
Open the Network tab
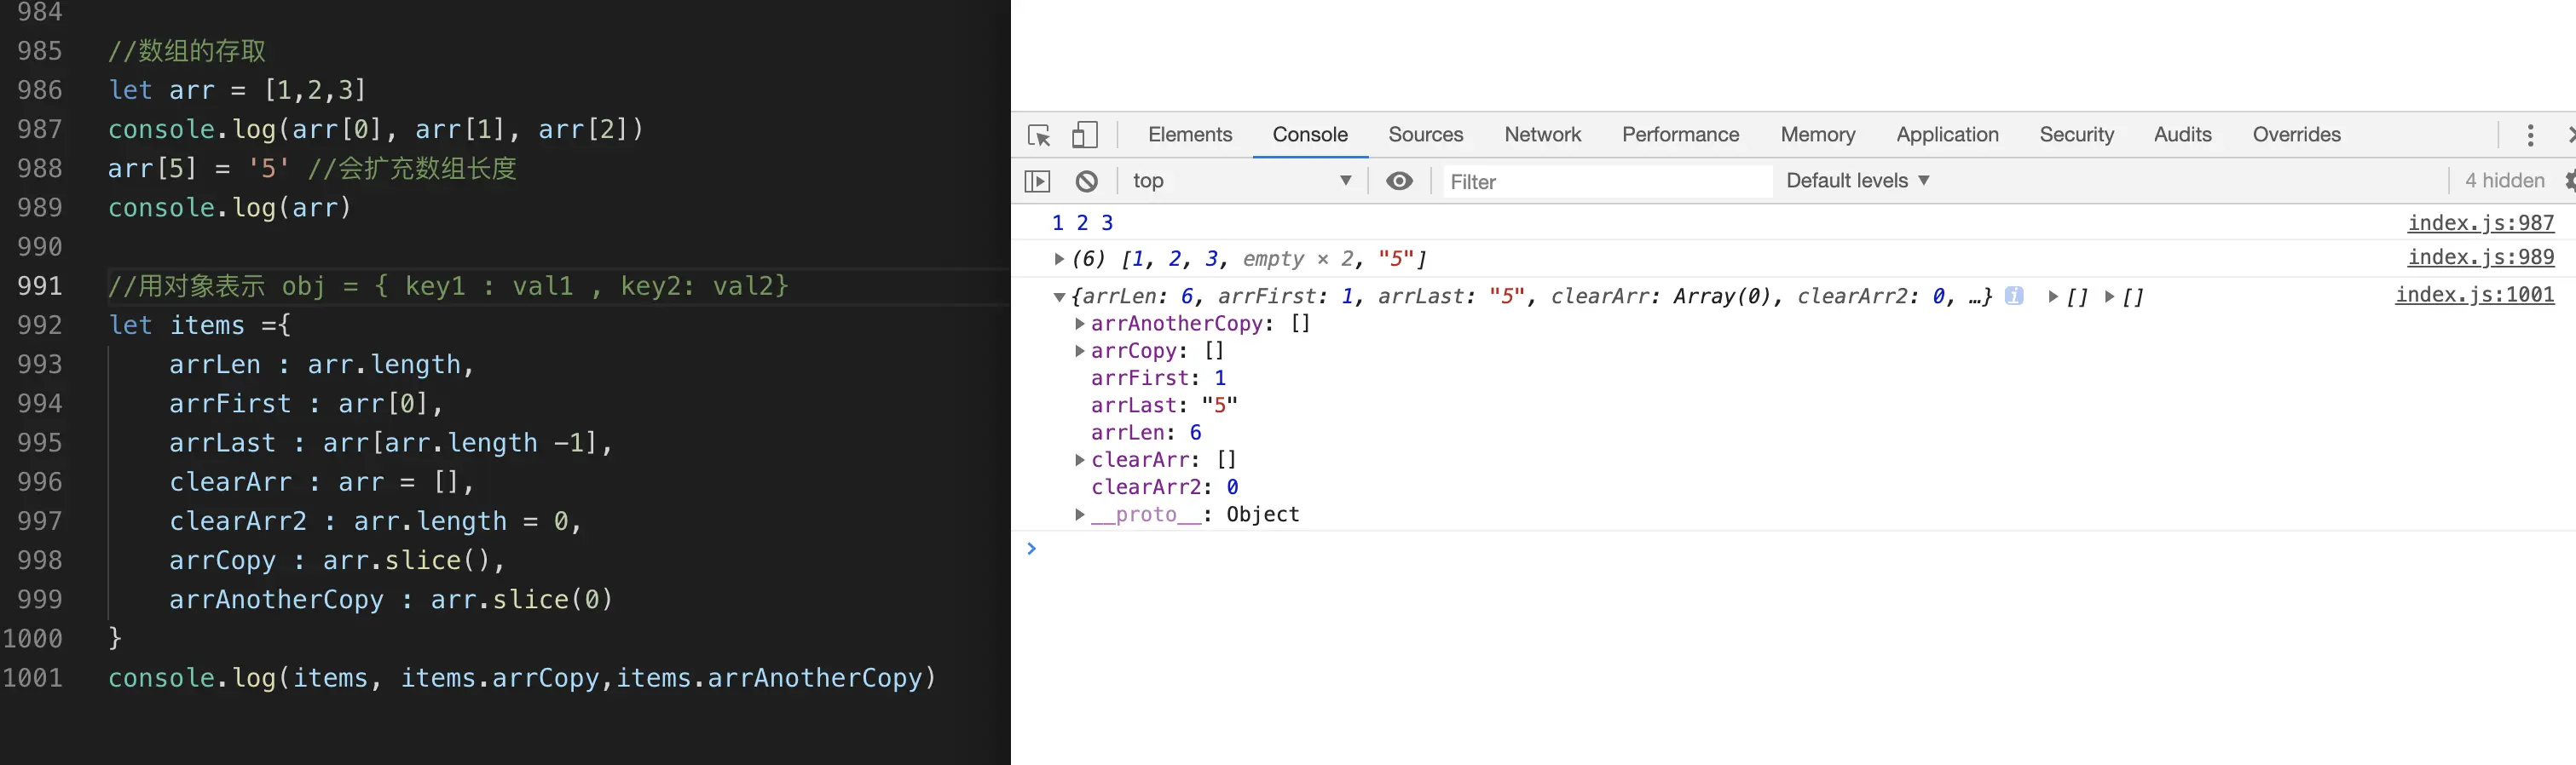pos(1543,134)
